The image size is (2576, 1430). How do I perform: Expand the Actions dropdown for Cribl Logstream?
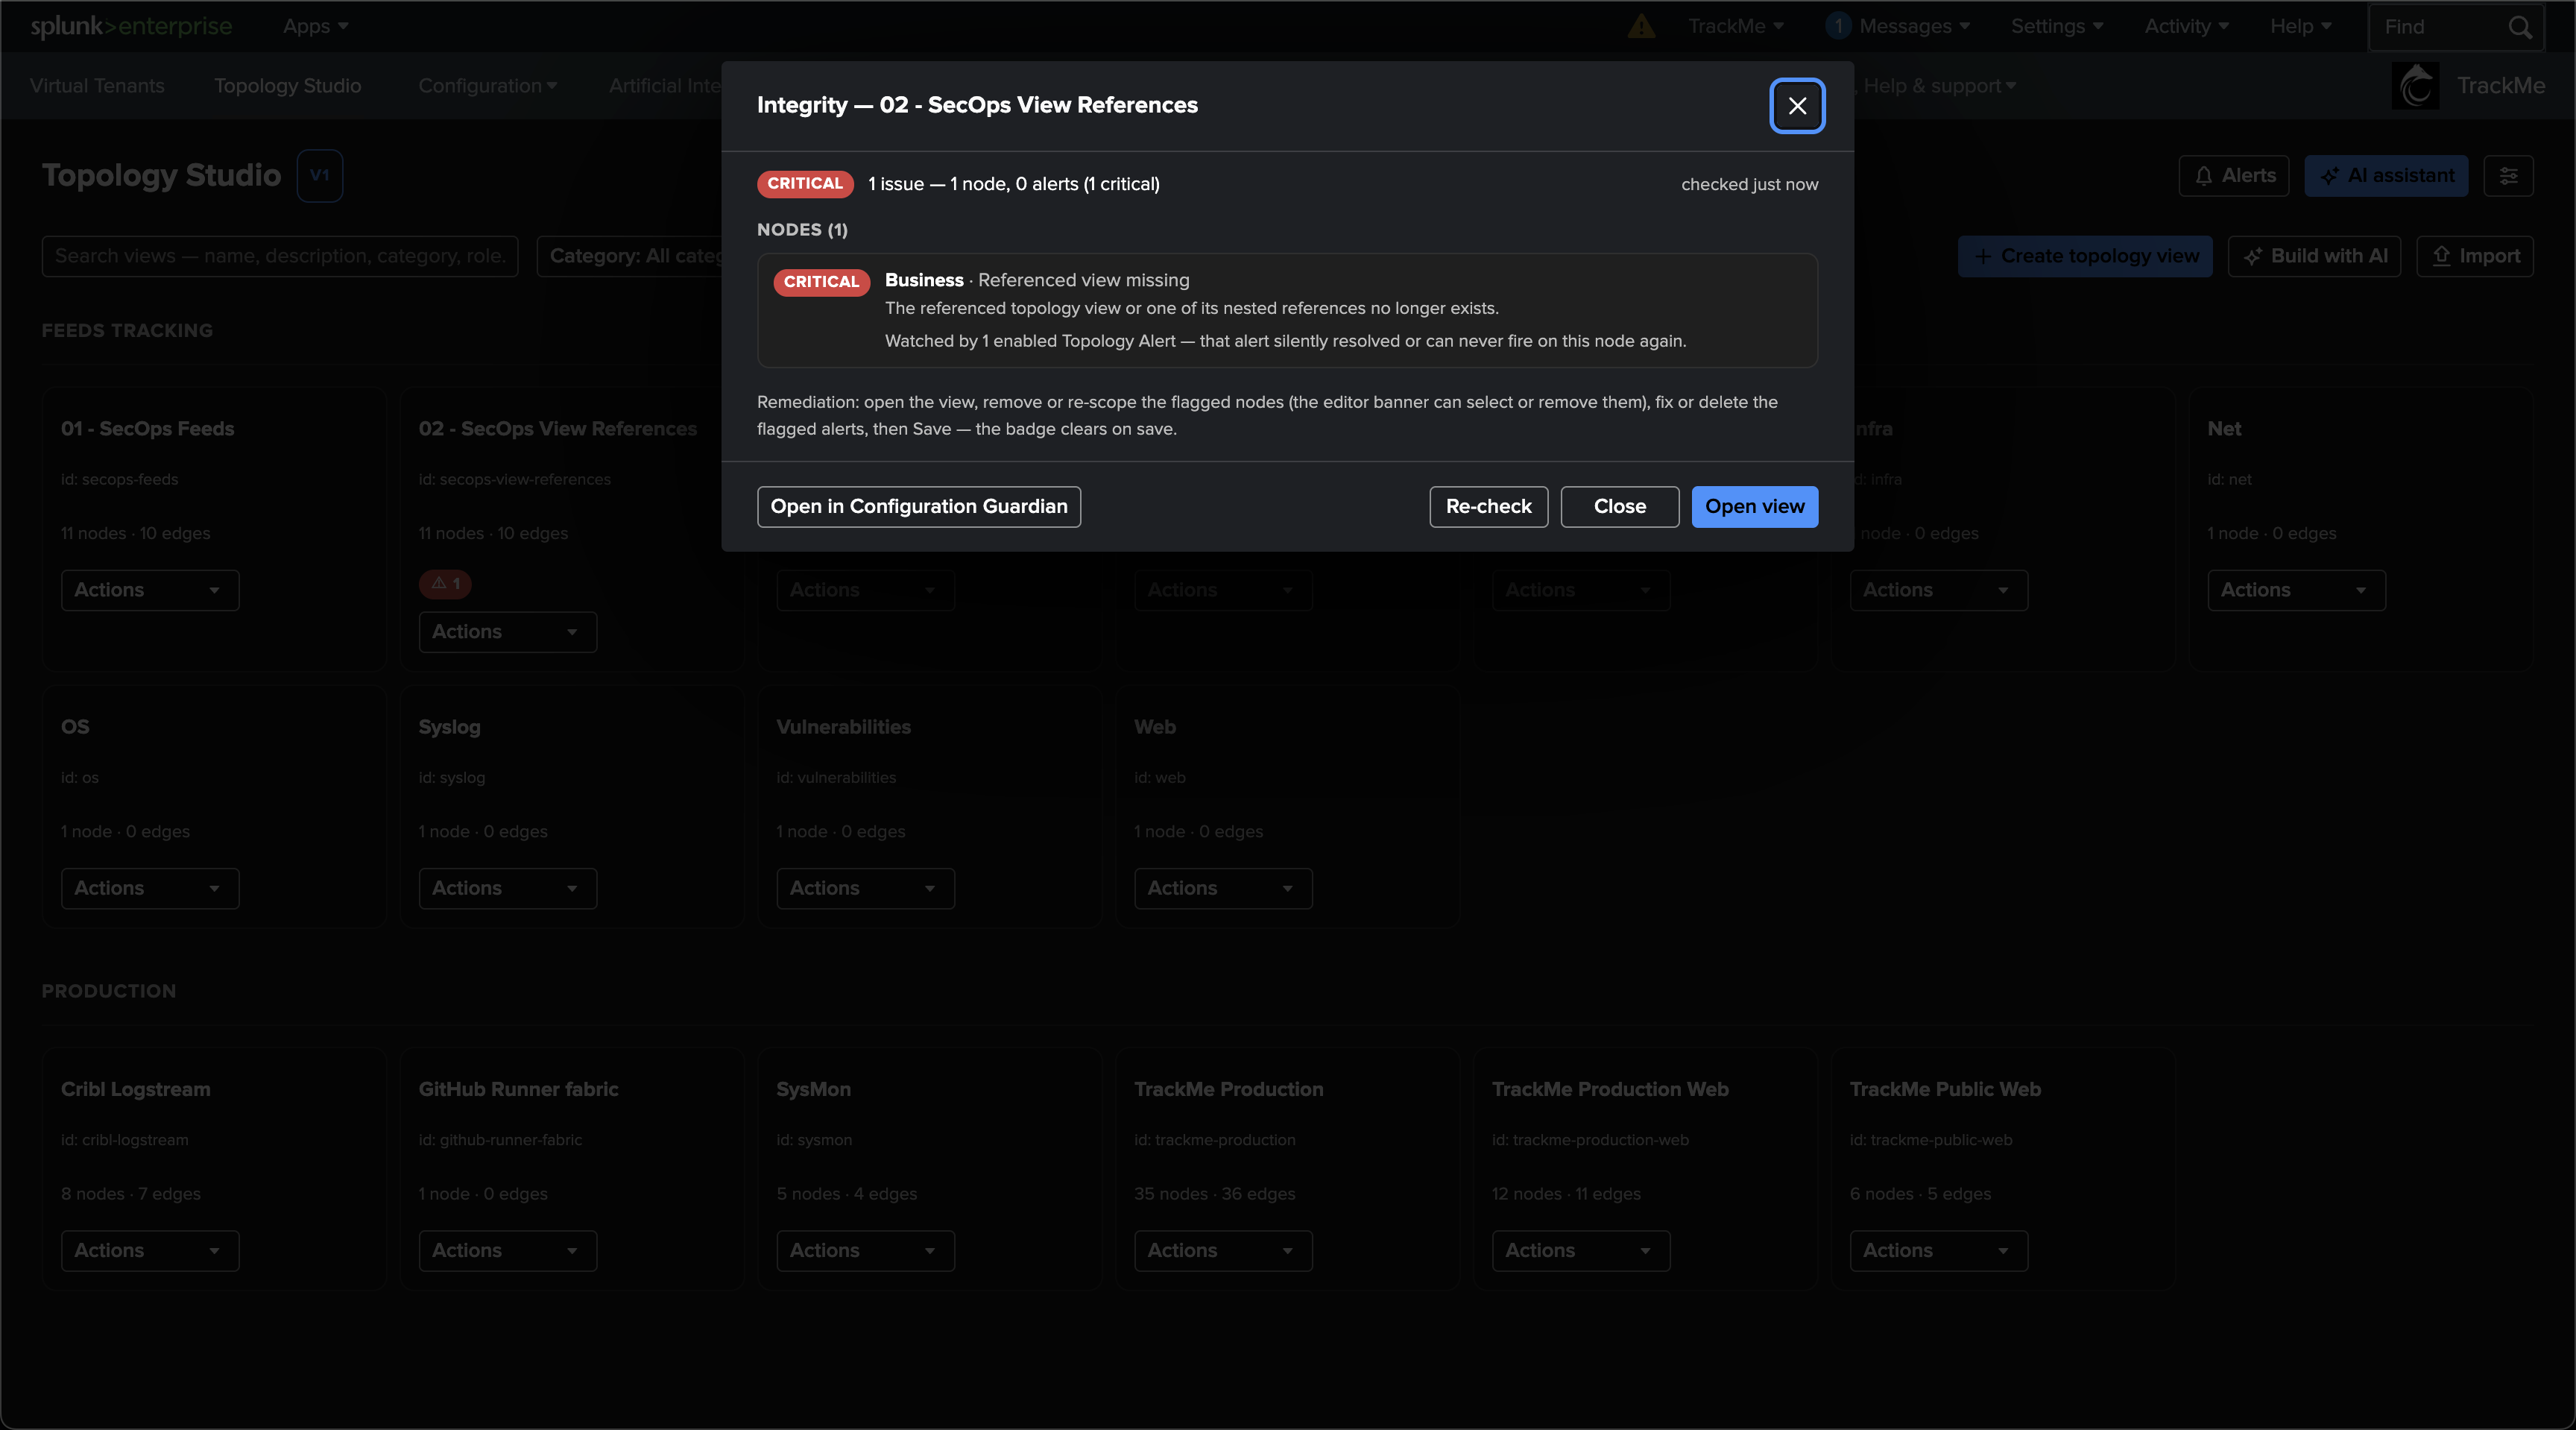point(150,1251)
